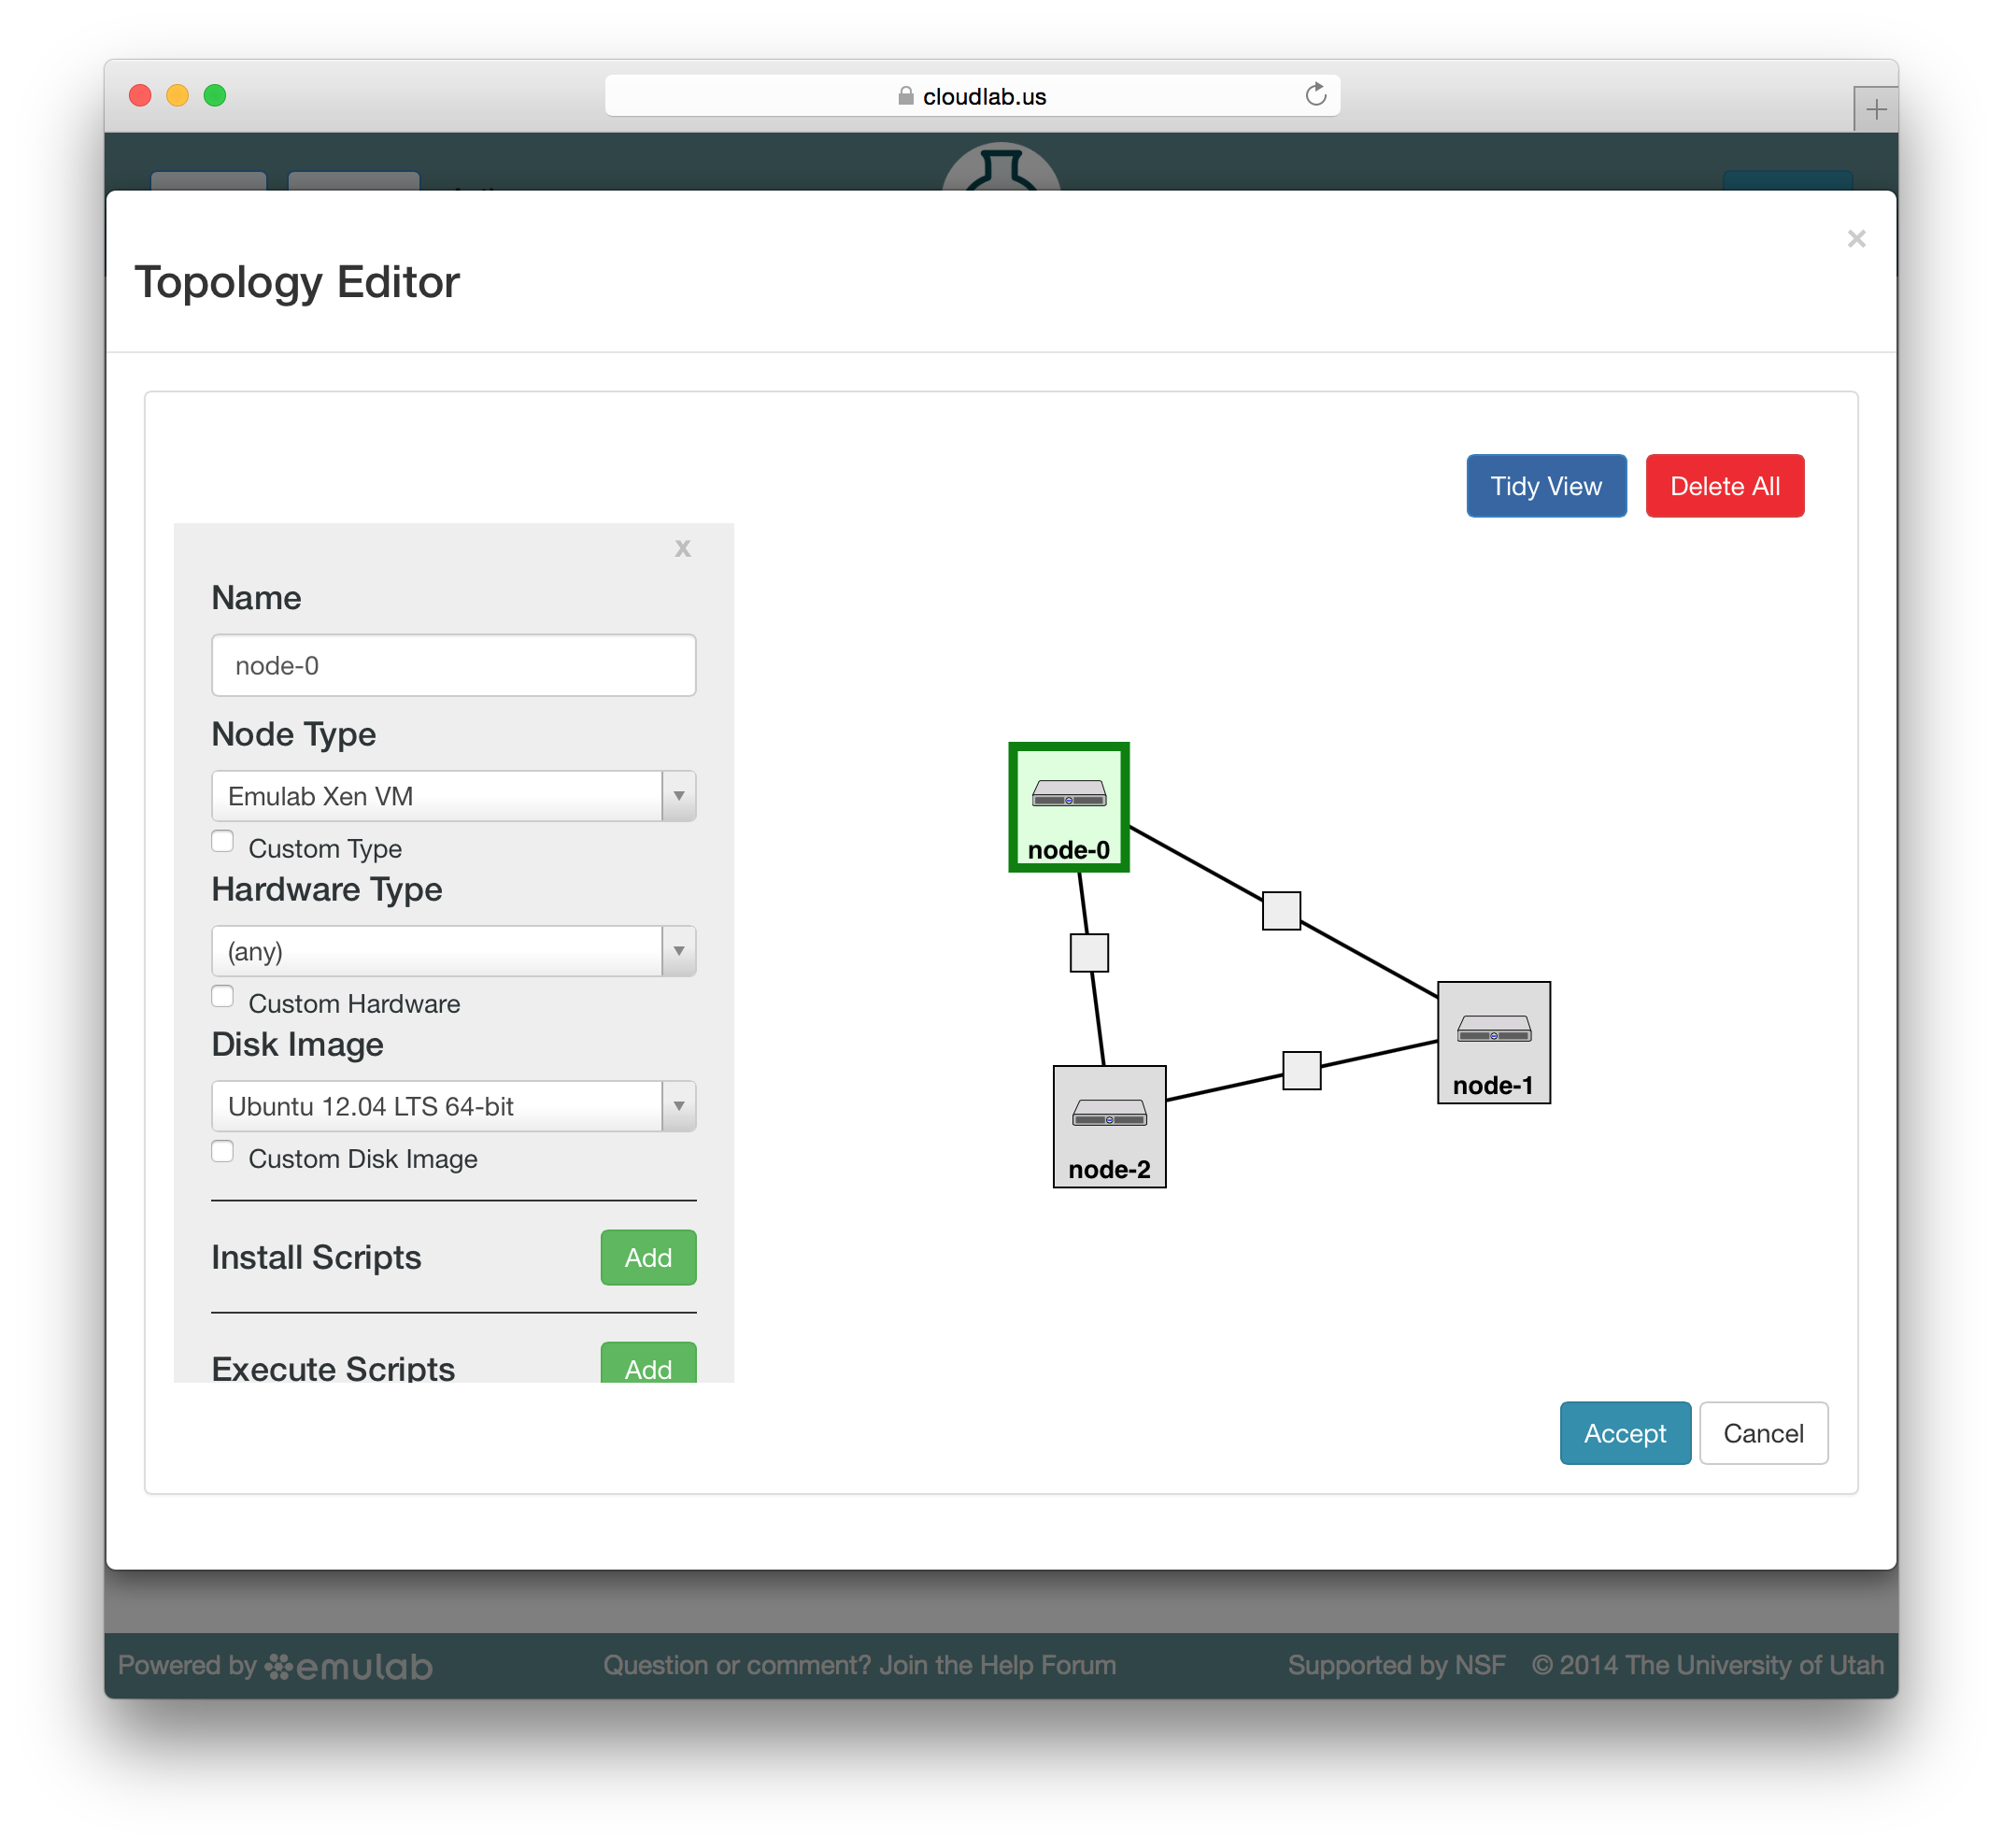Screen dimensions: 2003x1848
Task: Click the Name input field
Action: [x=454, y=665]
